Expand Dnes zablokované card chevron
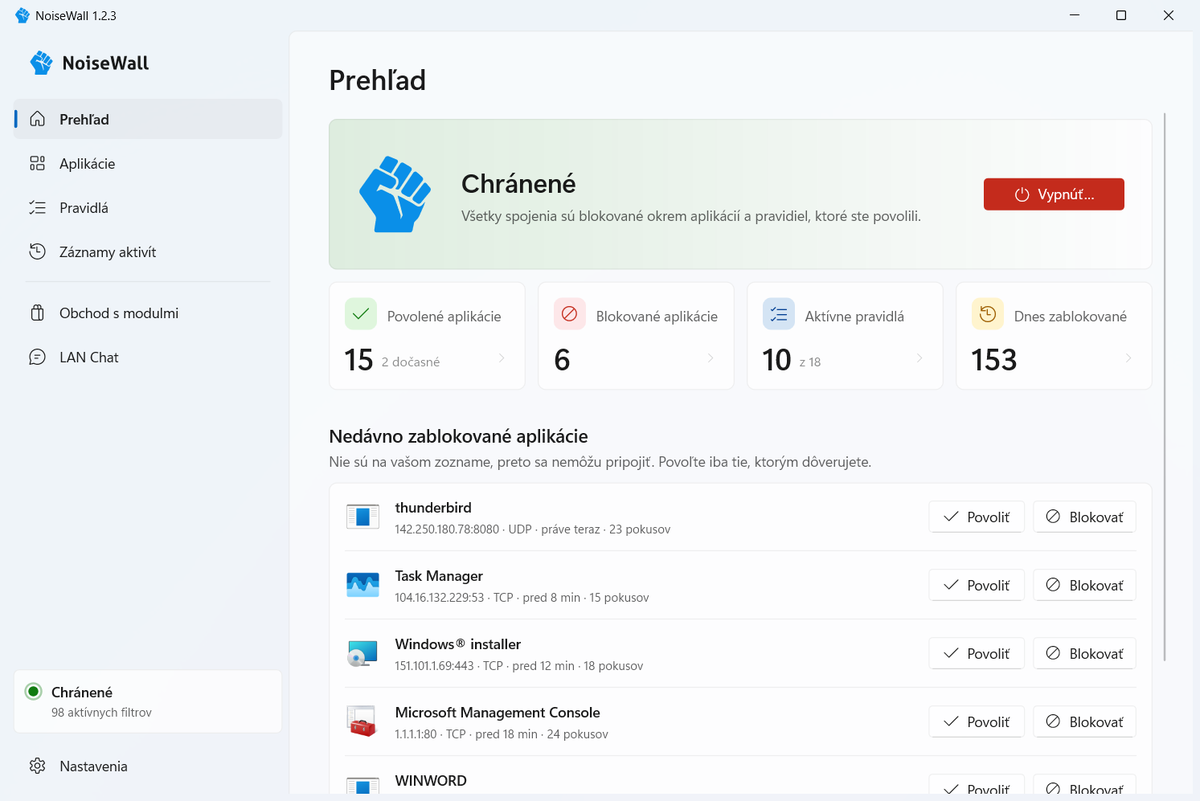Screen dimensions: 1200x801 pyautogui.click(x=1129, y=358)
